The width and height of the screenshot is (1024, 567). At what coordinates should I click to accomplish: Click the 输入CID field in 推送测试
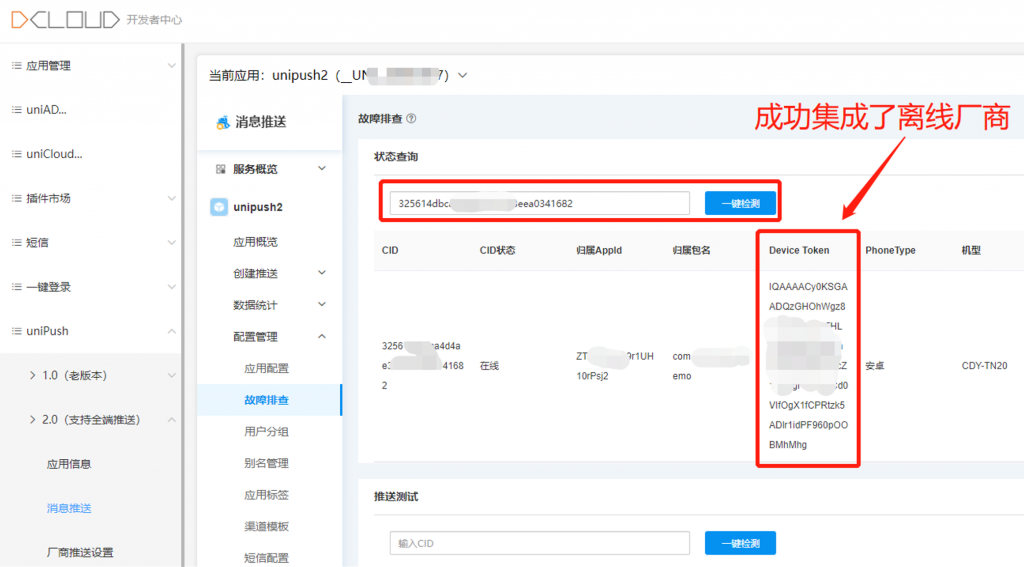pyautogui.click(x=539, y=543)
